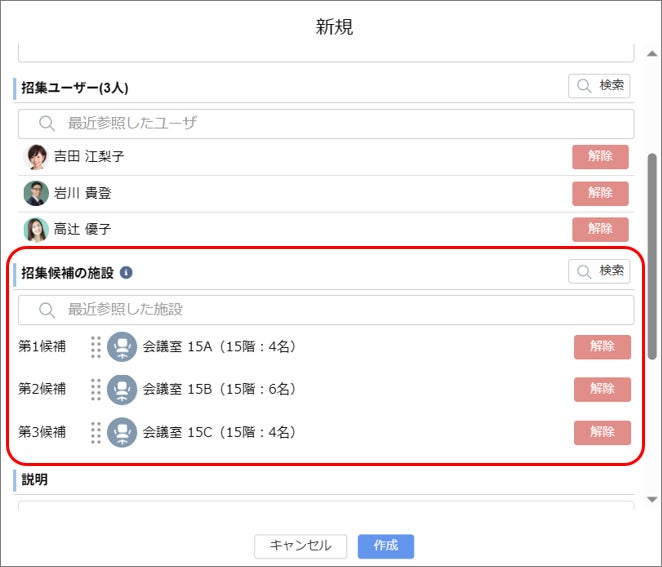
Task: Click the info icon beside 招集候補の施設
Action: pyautogui.click(x=126, y=273)
